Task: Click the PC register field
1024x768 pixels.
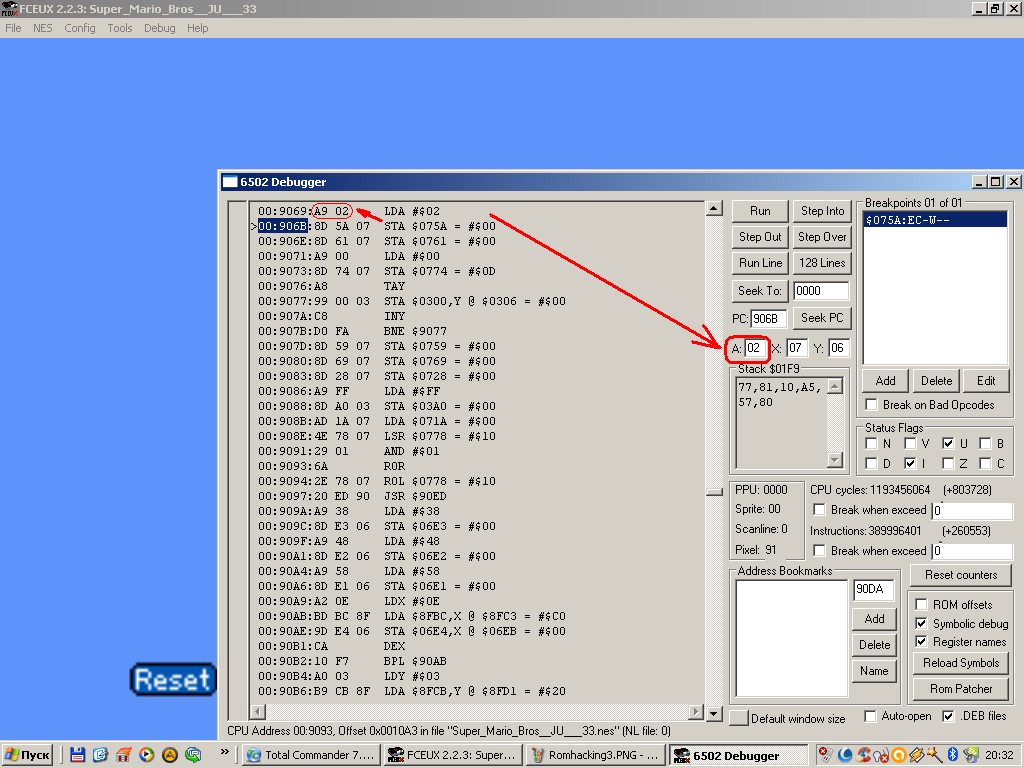Action: pos(768,319)
